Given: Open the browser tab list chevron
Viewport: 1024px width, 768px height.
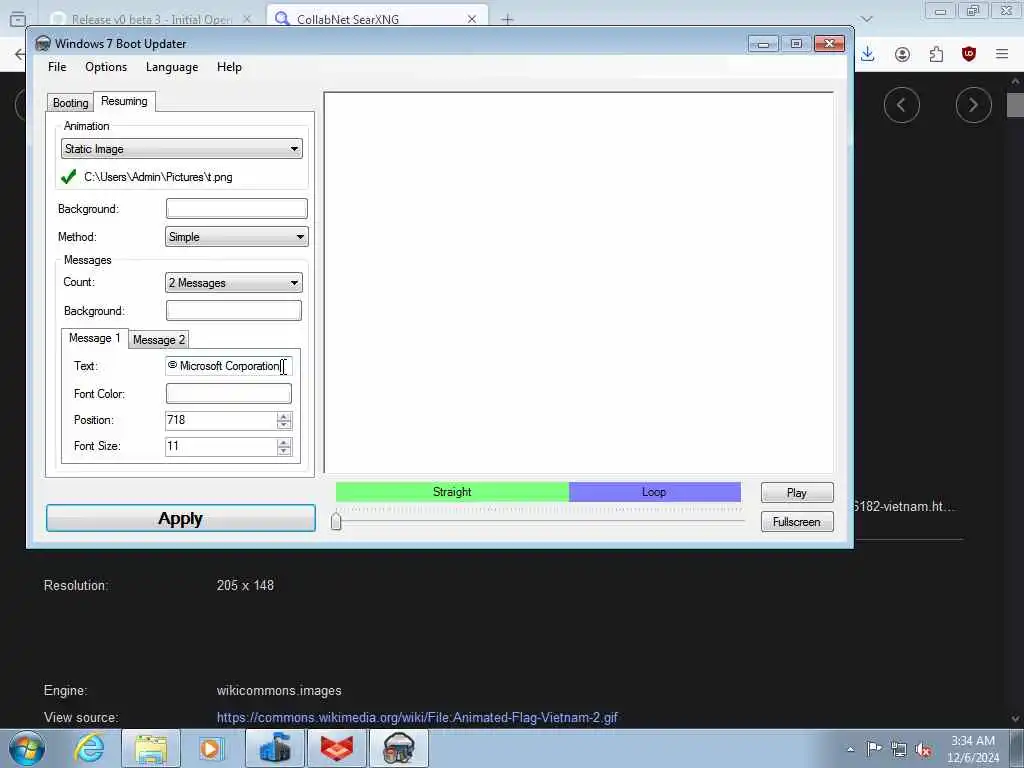Looking at the screenshot, I should (x=867, y=19).
